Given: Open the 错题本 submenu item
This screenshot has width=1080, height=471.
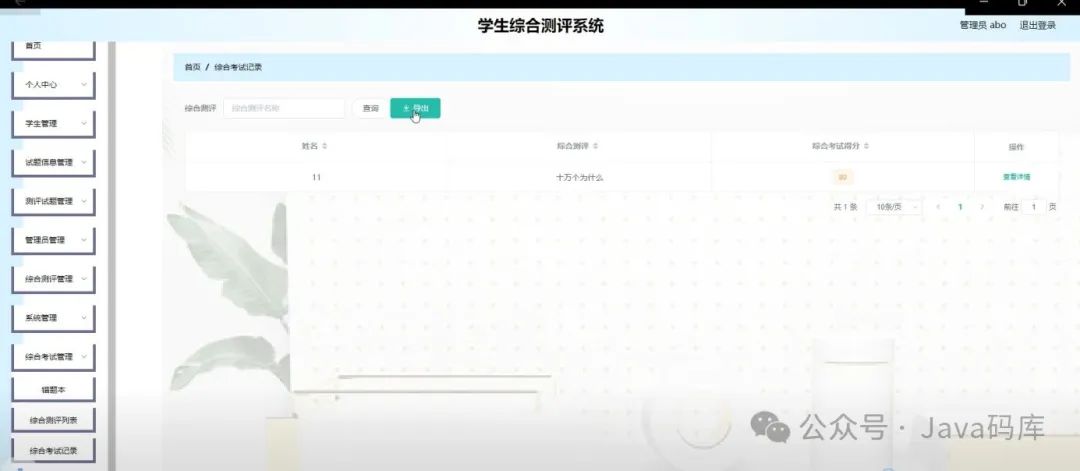Looking at the screenshot, I should click(54, 389).
